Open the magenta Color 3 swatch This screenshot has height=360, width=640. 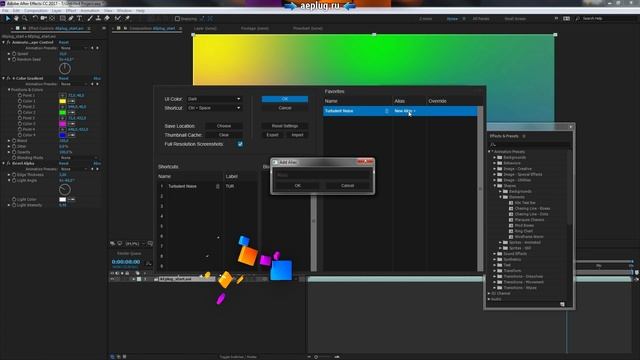click(x=62, y=124)
